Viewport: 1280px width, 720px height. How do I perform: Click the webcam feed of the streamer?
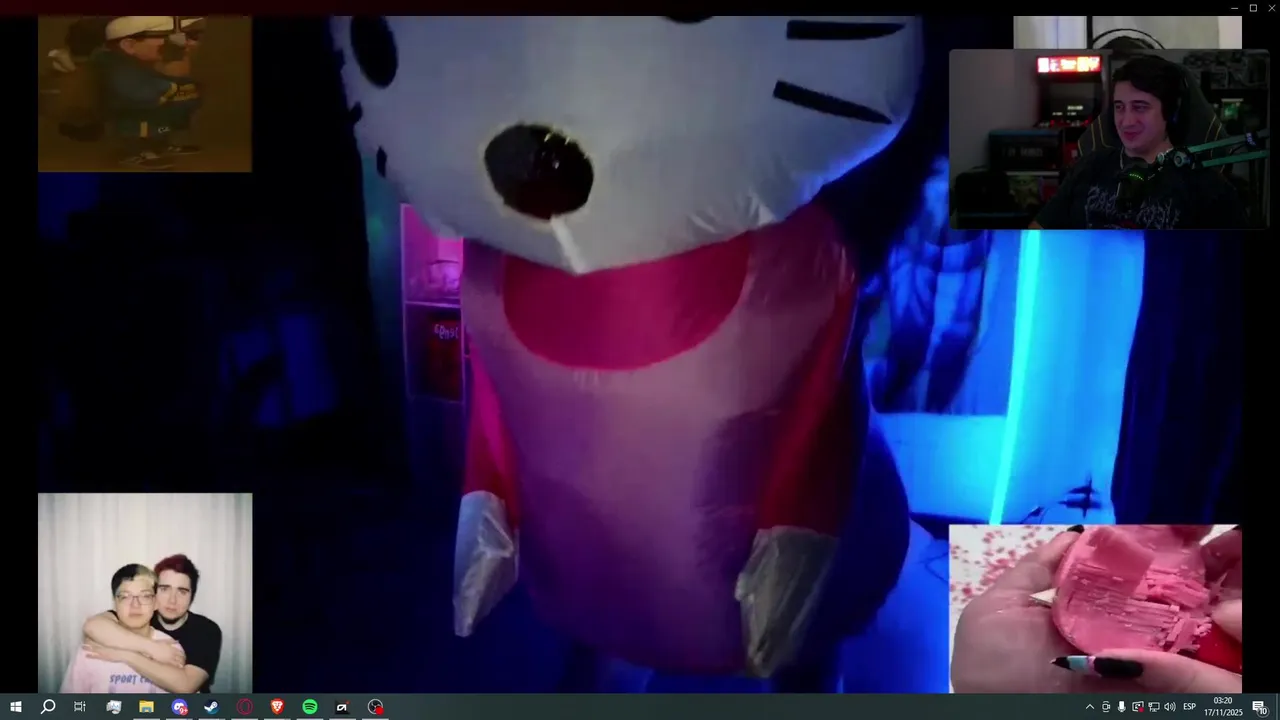[x=1108, y=139]
